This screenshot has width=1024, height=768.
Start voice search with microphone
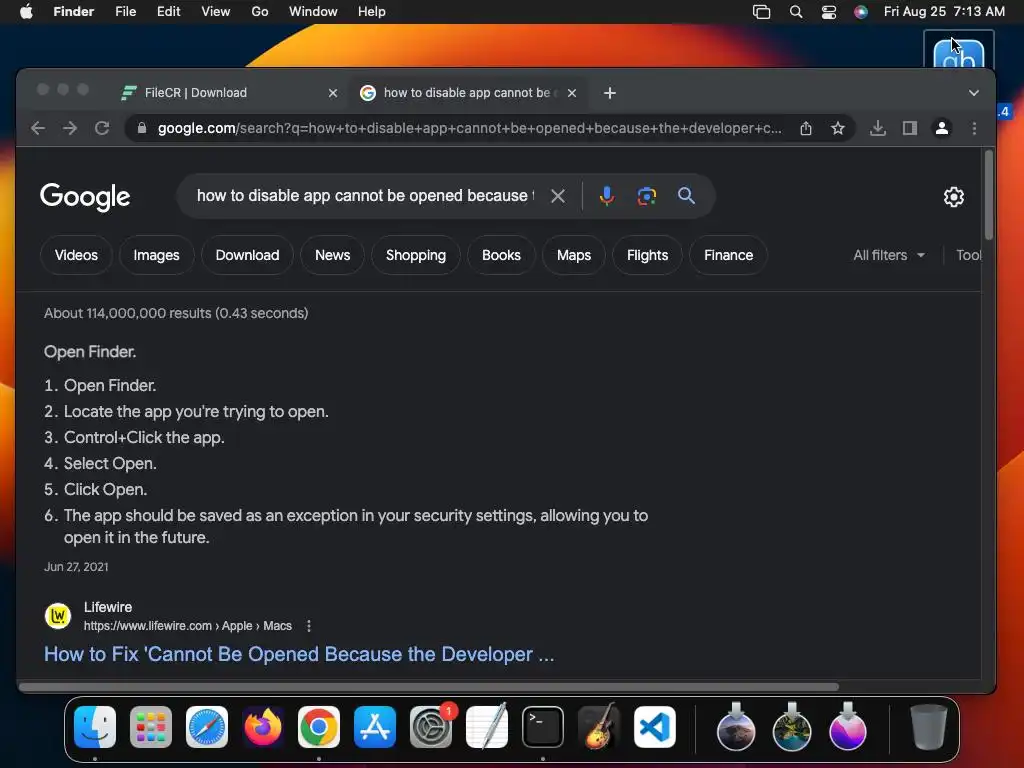pos(607,196)
